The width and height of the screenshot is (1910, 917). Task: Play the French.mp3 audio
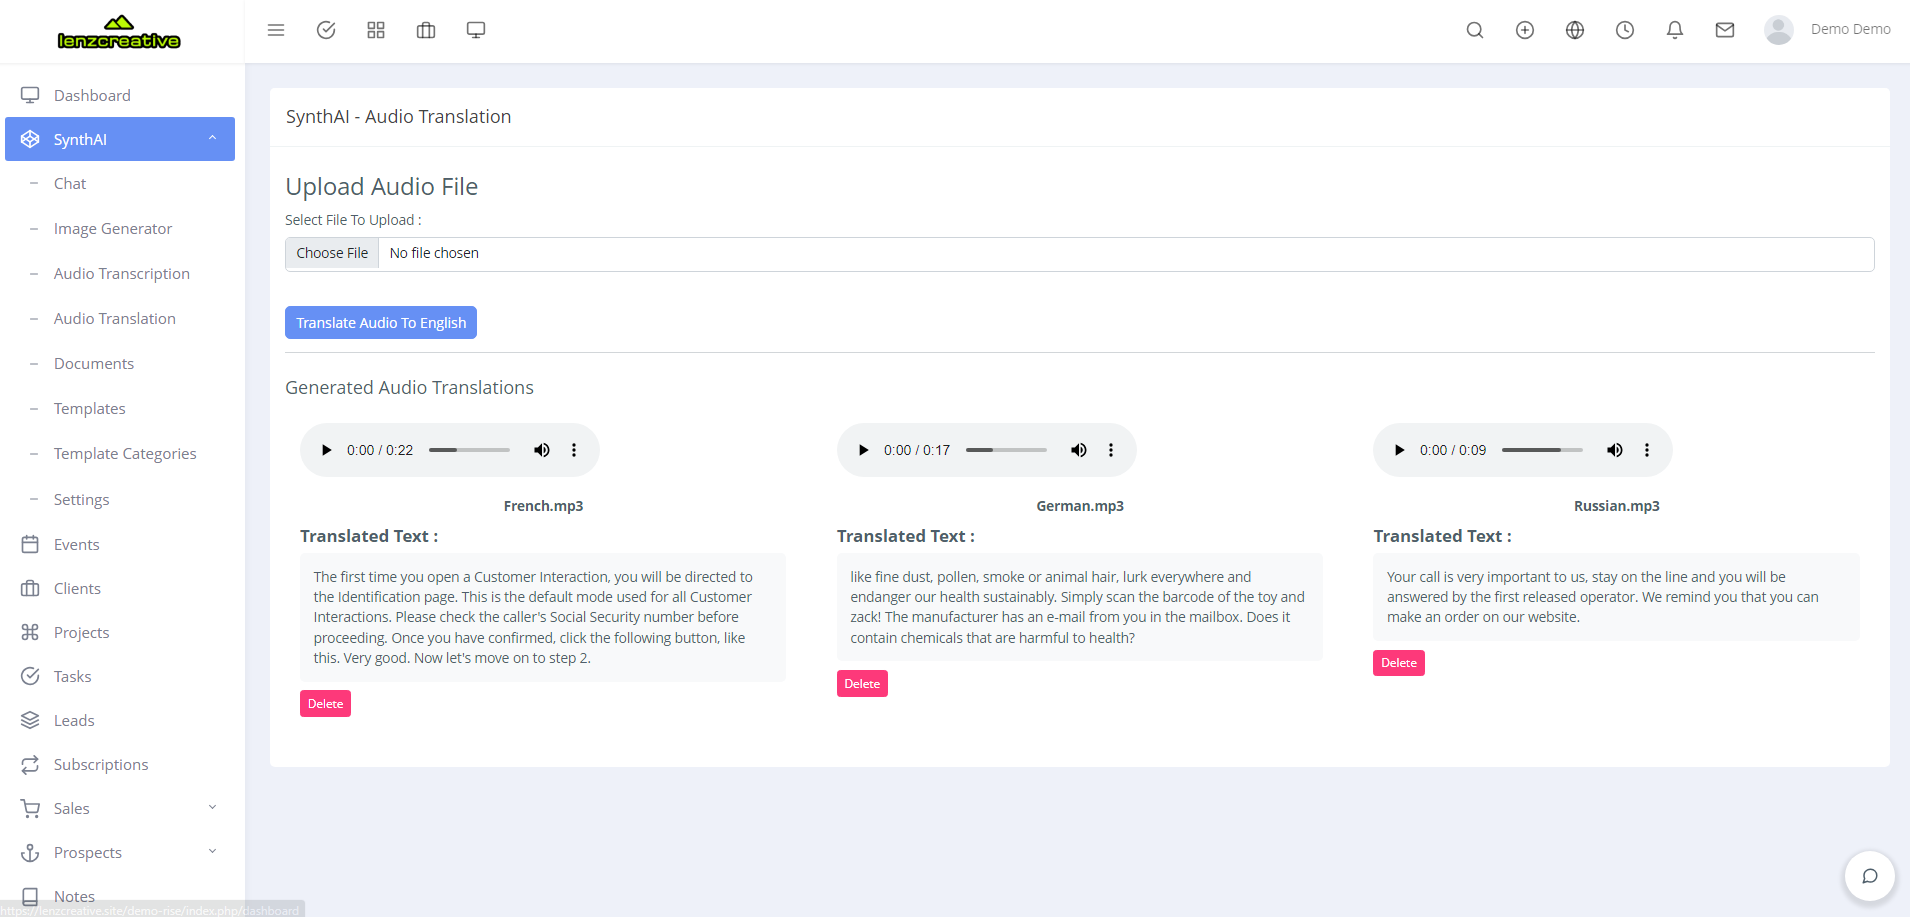pos(326,450)
